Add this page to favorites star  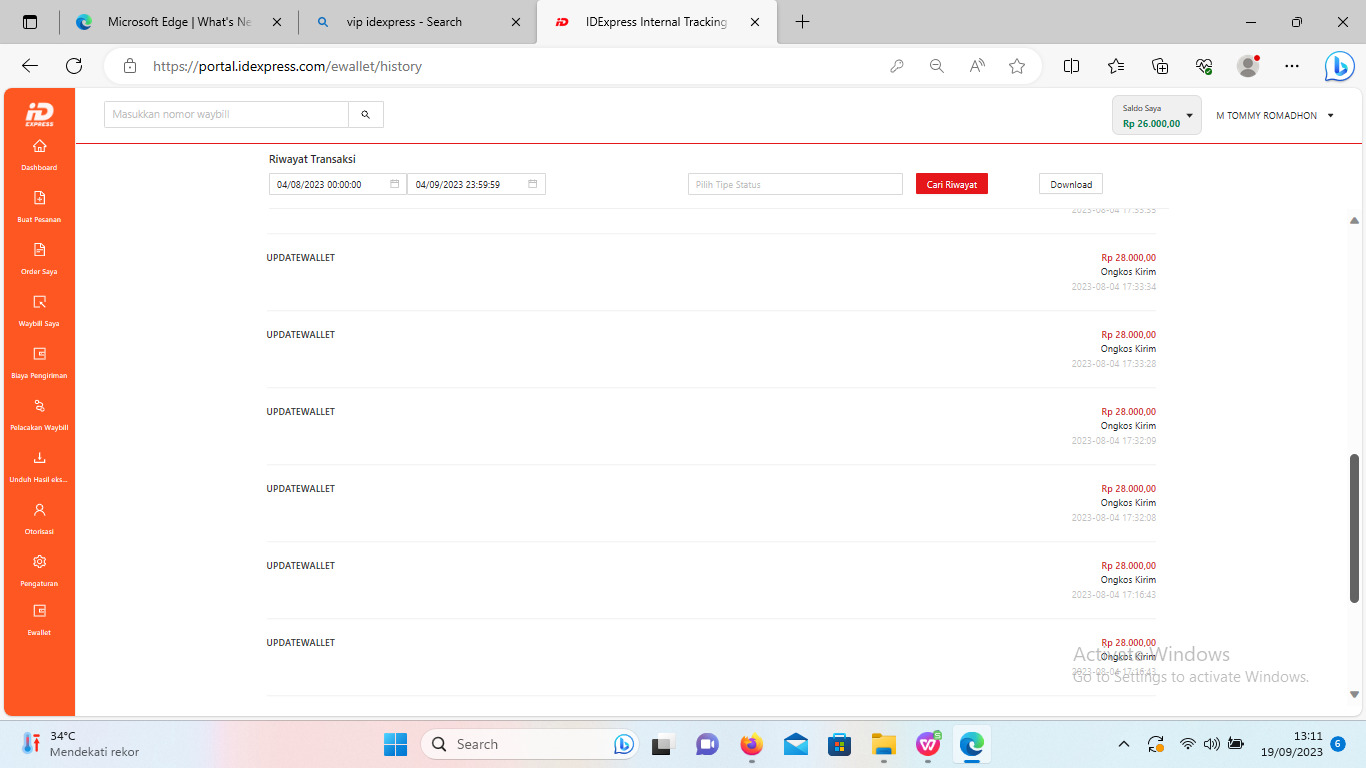[1017, 66]
